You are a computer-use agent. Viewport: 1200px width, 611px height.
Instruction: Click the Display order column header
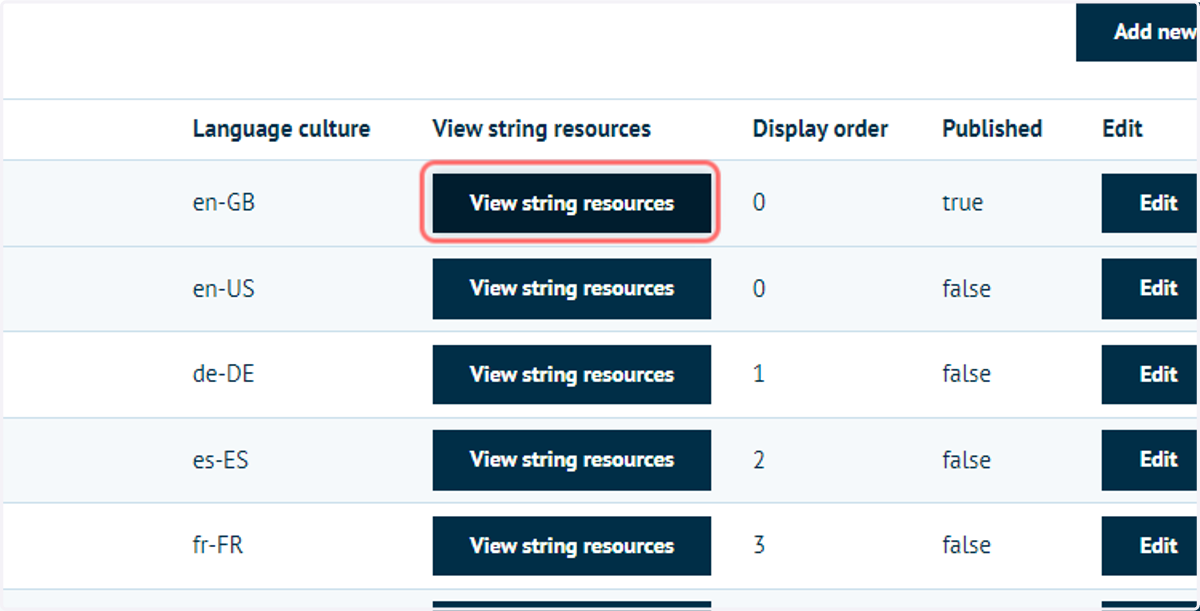point(820,129)
